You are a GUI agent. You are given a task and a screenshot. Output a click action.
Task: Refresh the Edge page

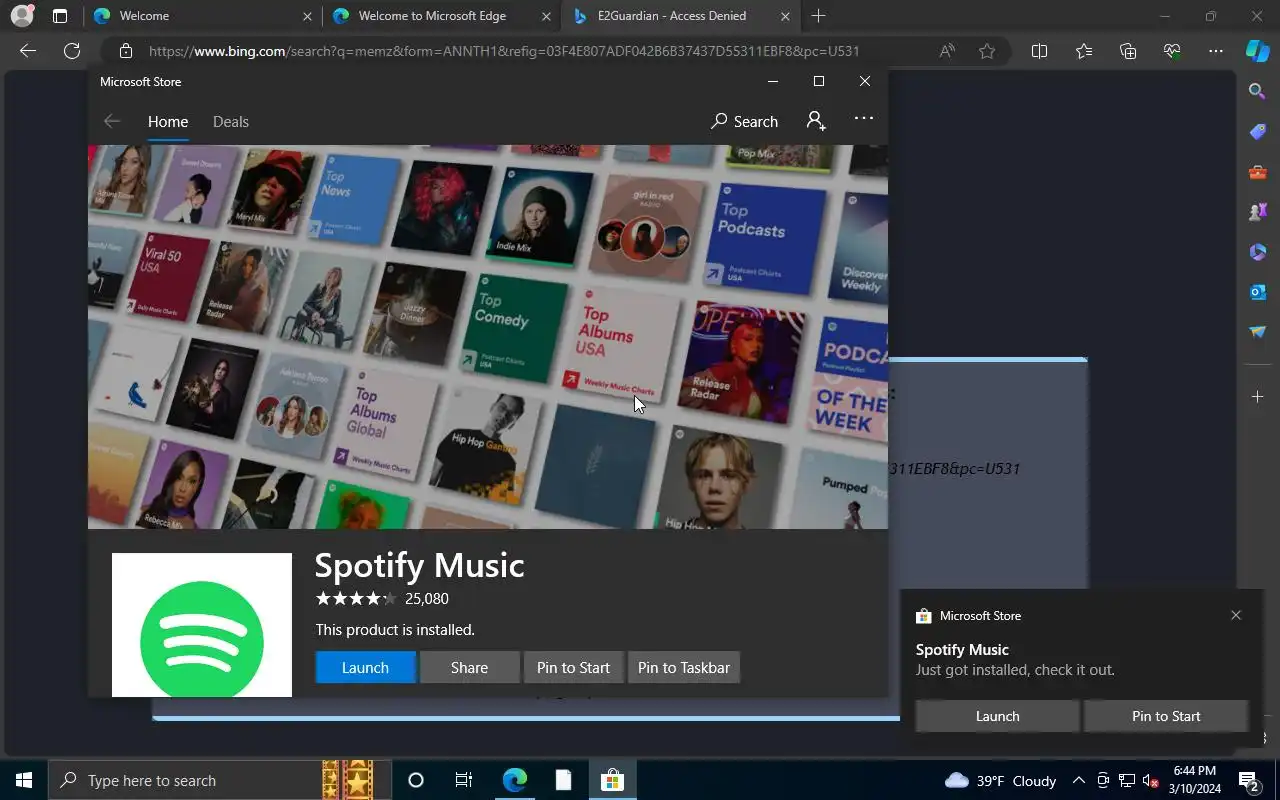coord(72,51)
